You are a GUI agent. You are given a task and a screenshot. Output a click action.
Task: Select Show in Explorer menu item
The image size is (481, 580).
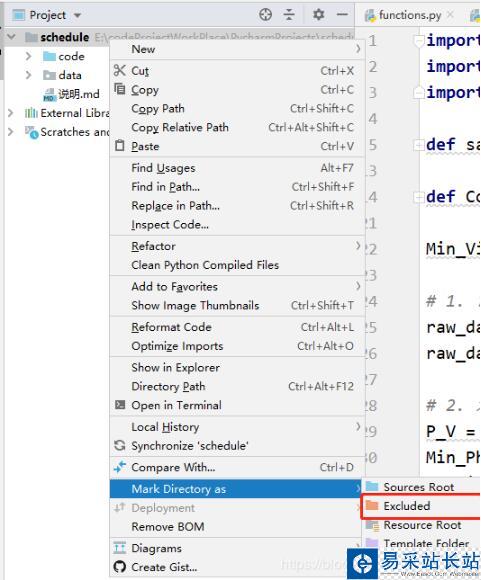237,367
